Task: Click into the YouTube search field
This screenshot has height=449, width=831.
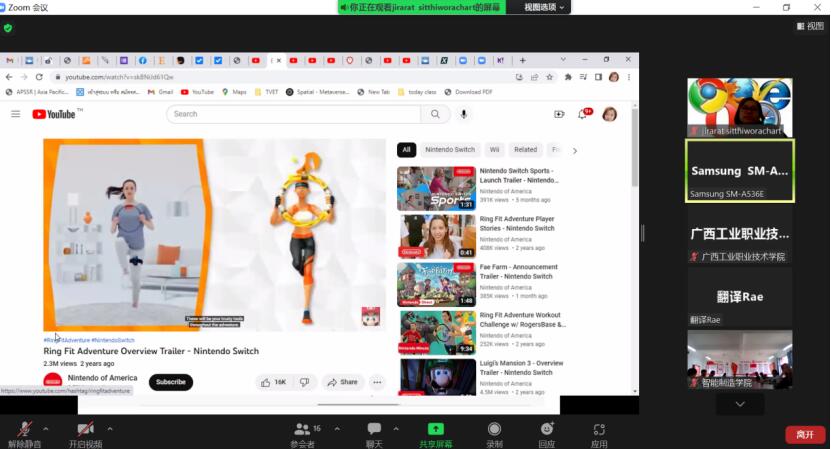Action: tap(293, 114)
